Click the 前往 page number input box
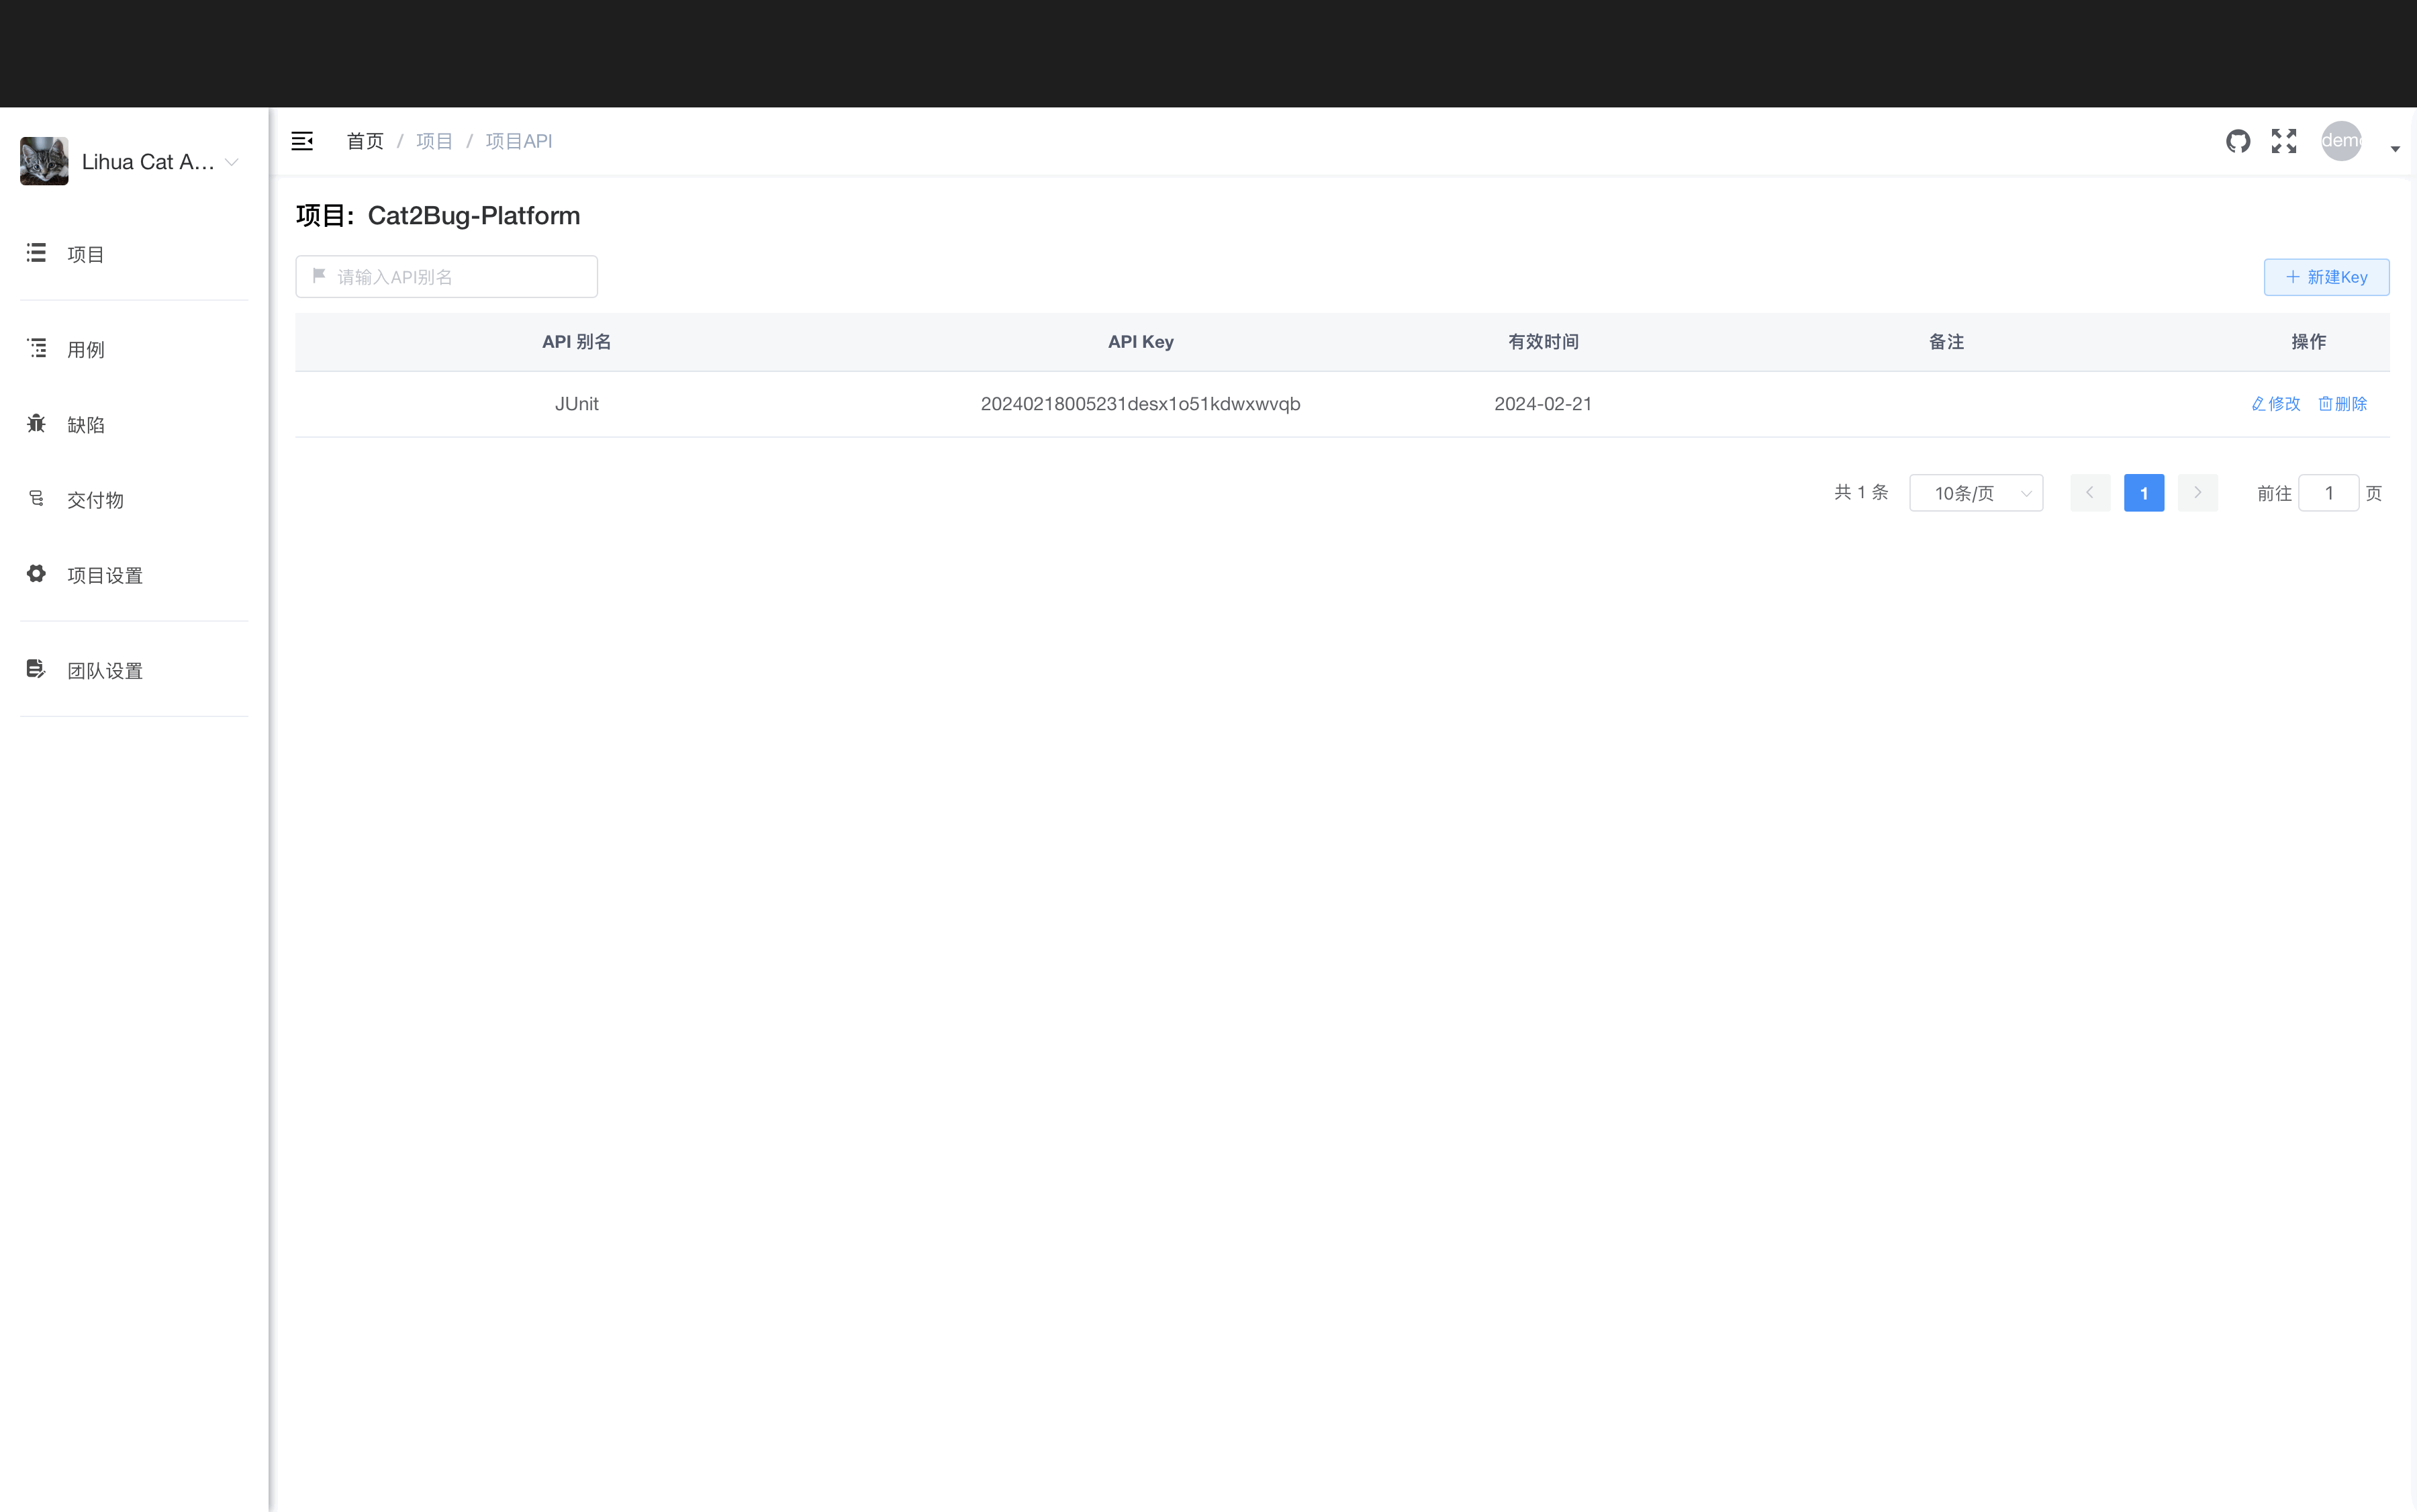Image resolution: width=2417 pixels, height=1512 pixels. [x=2328, y=493]
